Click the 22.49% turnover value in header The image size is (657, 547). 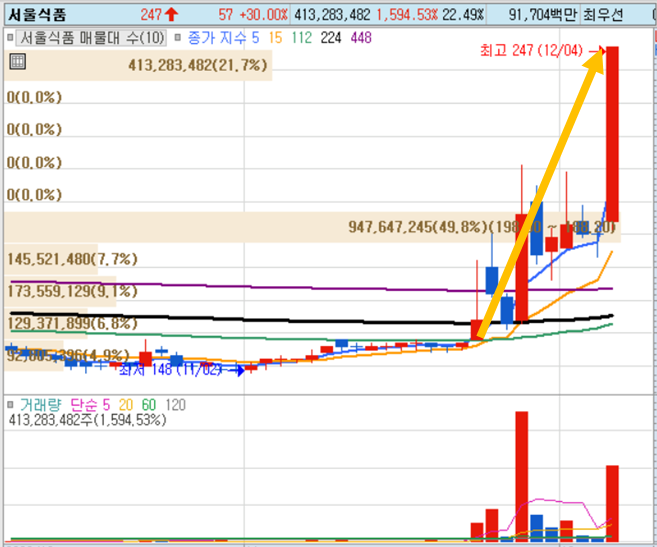click(x=463, y=15)
